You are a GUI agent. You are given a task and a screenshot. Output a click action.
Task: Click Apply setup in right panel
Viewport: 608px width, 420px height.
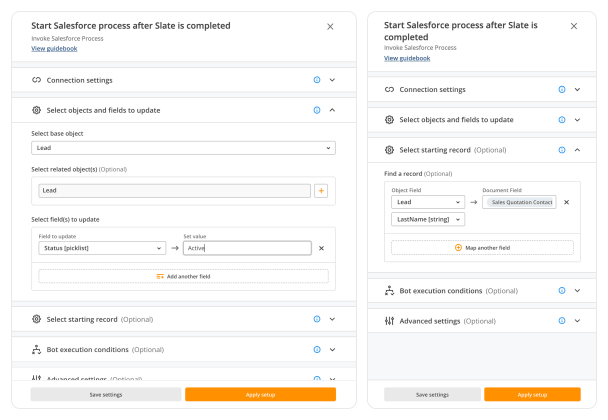coord(532,394)
